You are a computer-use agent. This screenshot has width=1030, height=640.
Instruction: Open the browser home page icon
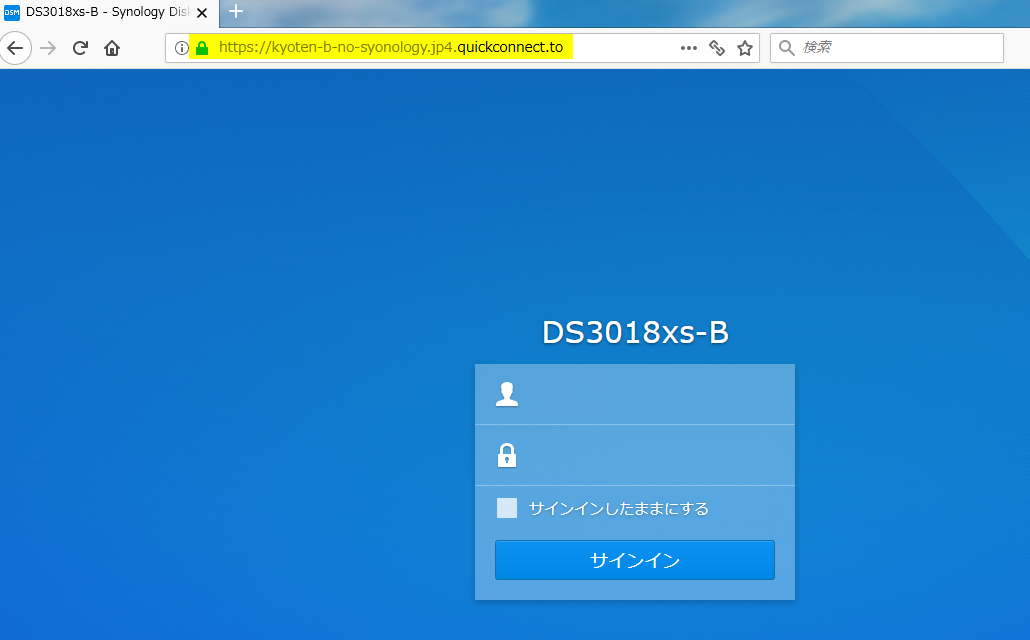(x=112, y=48)
